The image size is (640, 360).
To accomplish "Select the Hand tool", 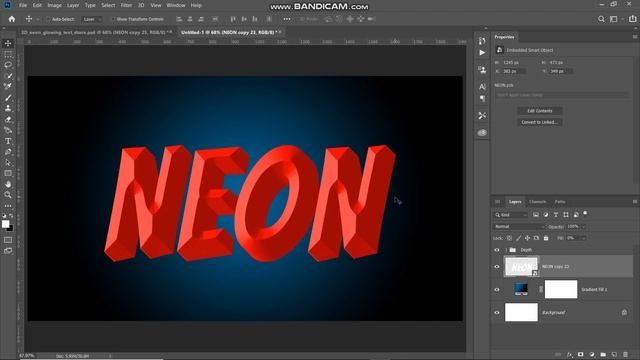I will 8,184.
